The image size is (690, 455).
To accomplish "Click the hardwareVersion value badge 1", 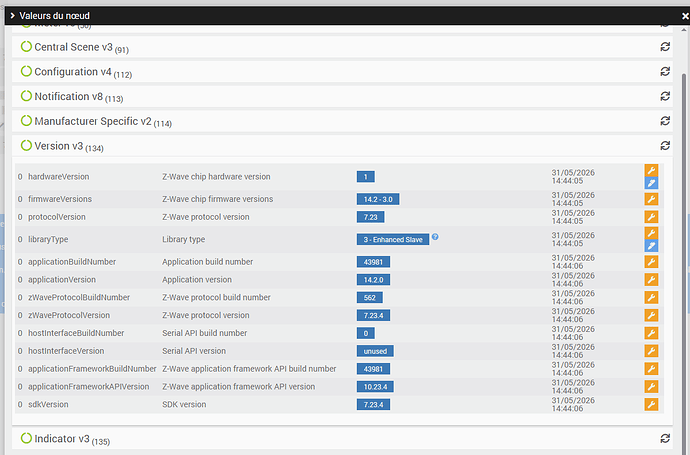I will [366, 177].
